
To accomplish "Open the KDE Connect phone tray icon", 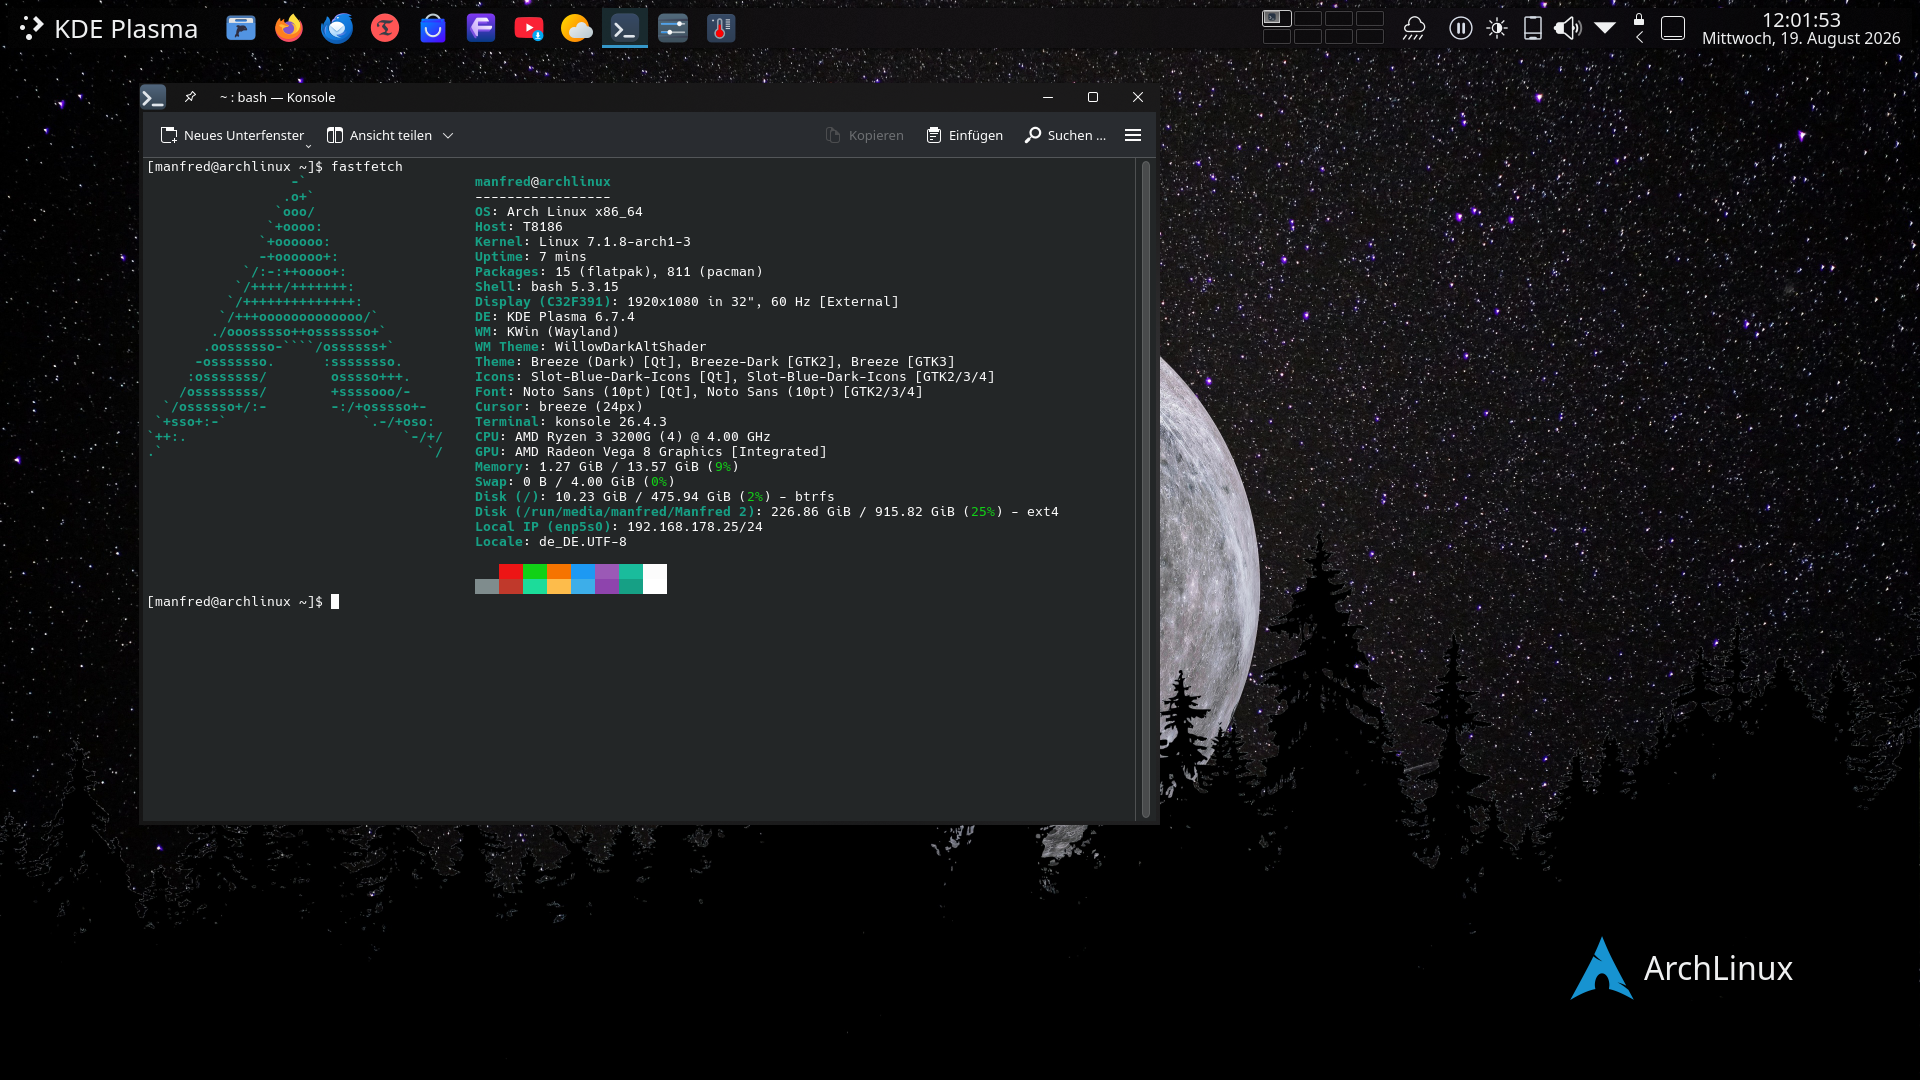I will click(x=1532, y=28).
